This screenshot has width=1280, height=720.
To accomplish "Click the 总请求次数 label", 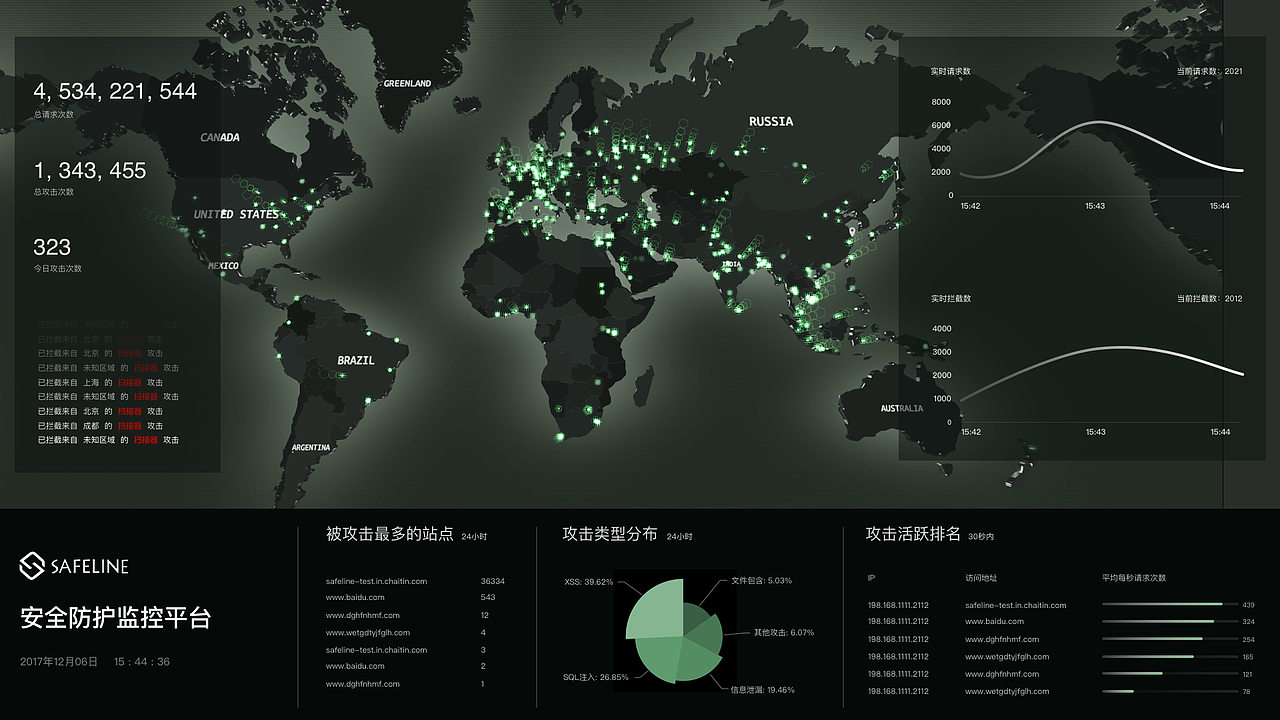I will pyautogui.click(x=54, y=114).
